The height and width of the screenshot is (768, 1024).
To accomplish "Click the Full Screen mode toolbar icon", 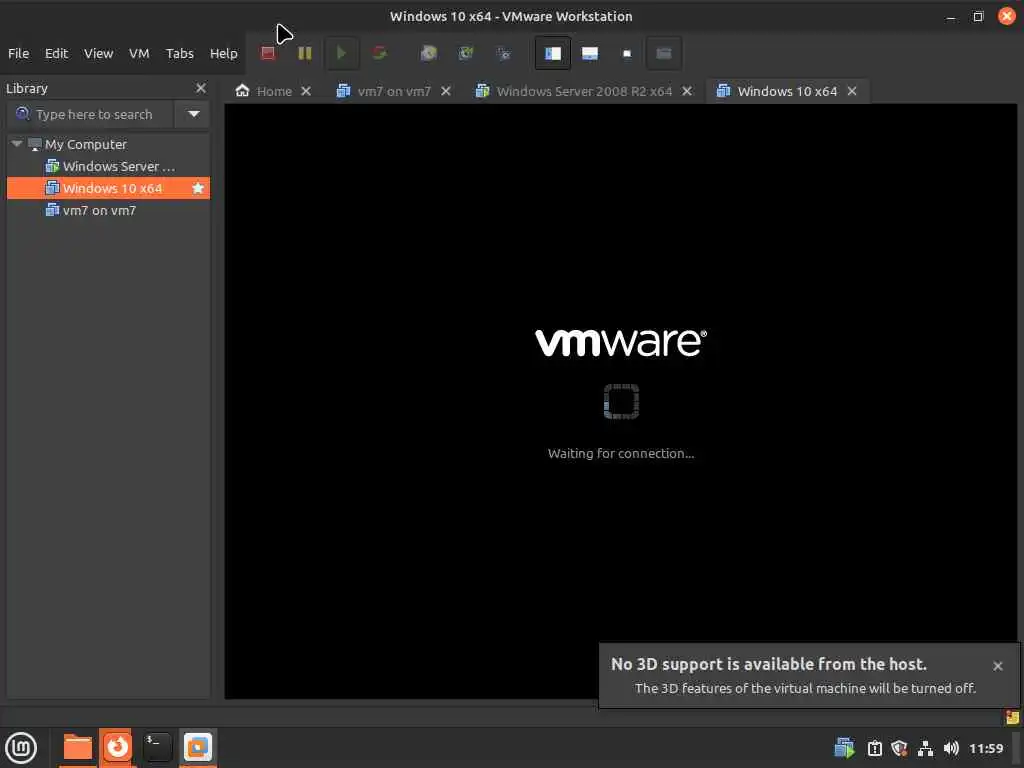I will pyautogui.click(x=627, y=53).
